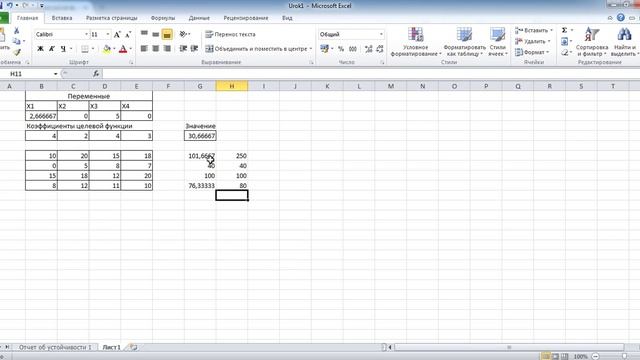Open the Формулы ribbon tab

pos(162,18)
